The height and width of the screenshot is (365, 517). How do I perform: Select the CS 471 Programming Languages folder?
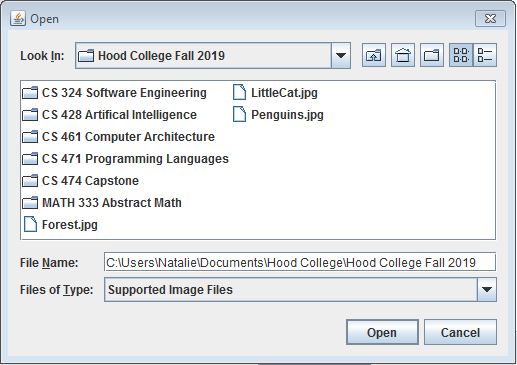click(125, 159)
